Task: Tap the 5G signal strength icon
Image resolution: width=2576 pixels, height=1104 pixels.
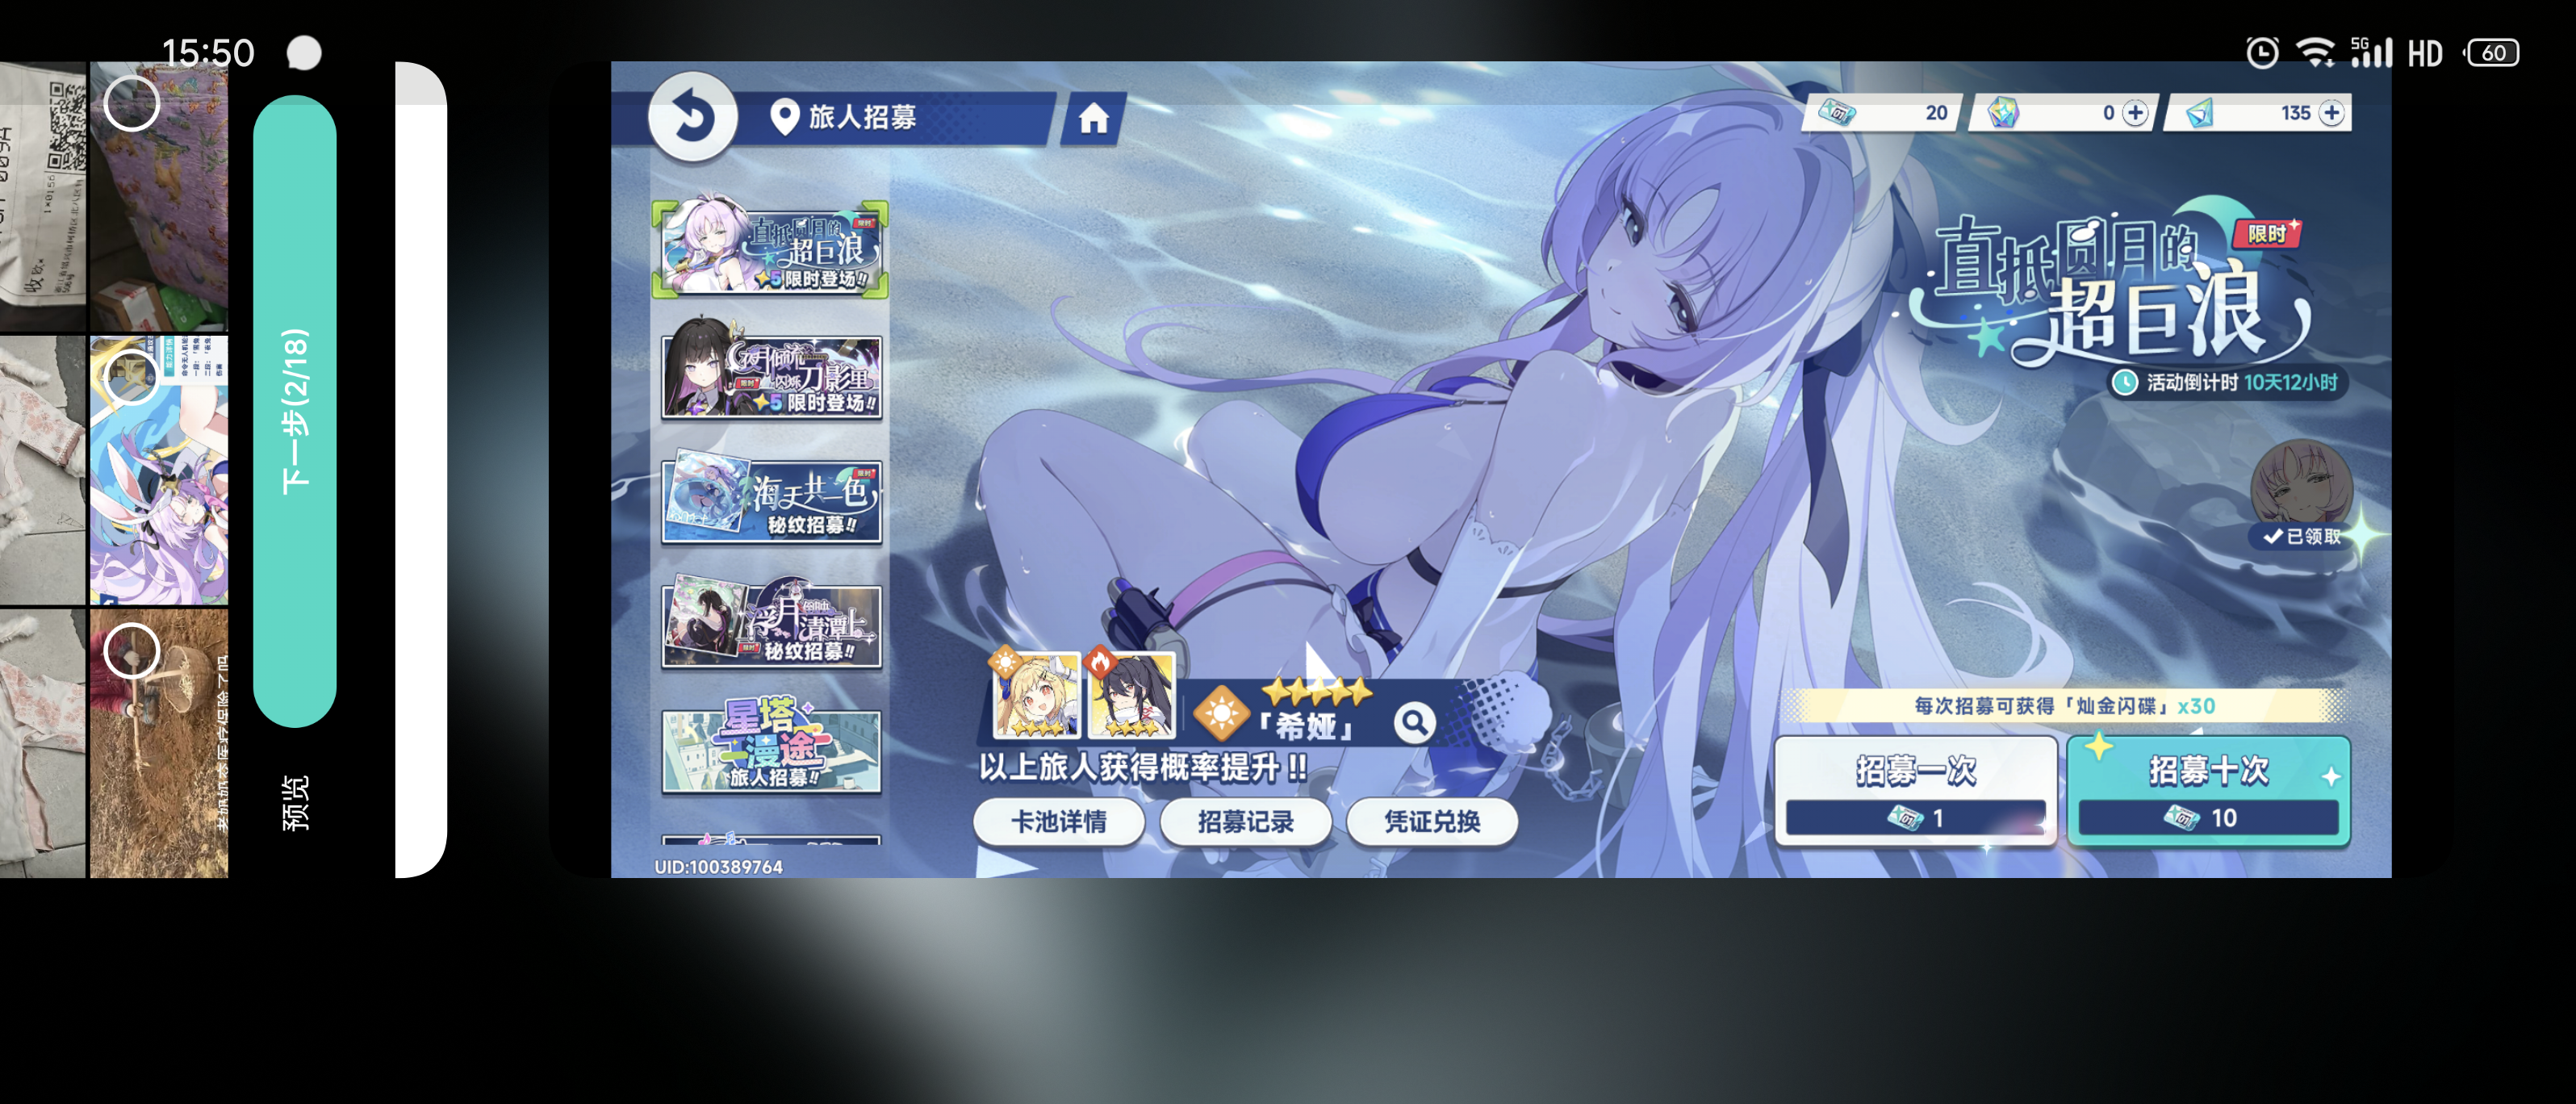Action: (x=2370, y=52)
